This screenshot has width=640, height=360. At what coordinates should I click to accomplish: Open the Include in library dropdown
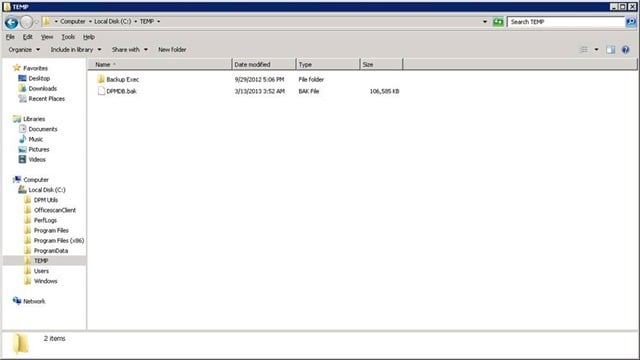(76, 50)
